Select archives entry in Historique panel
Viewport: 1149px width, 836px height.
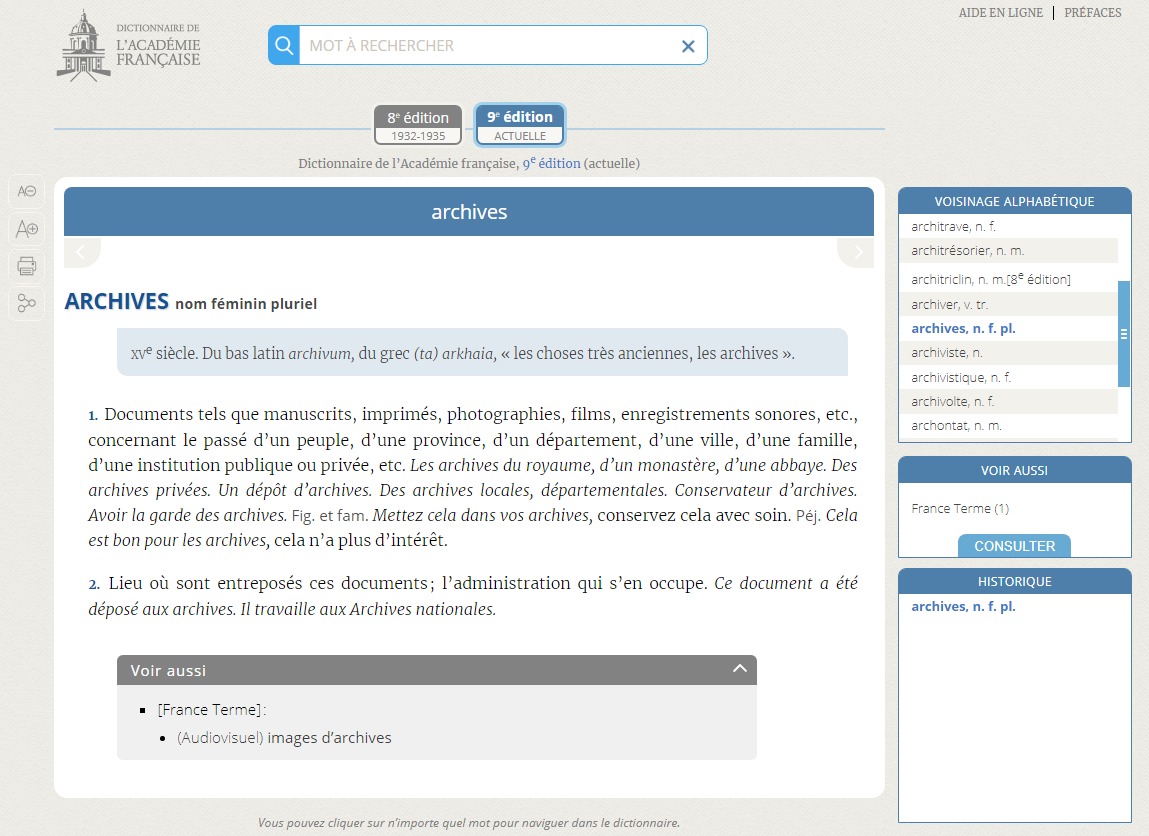963,607
